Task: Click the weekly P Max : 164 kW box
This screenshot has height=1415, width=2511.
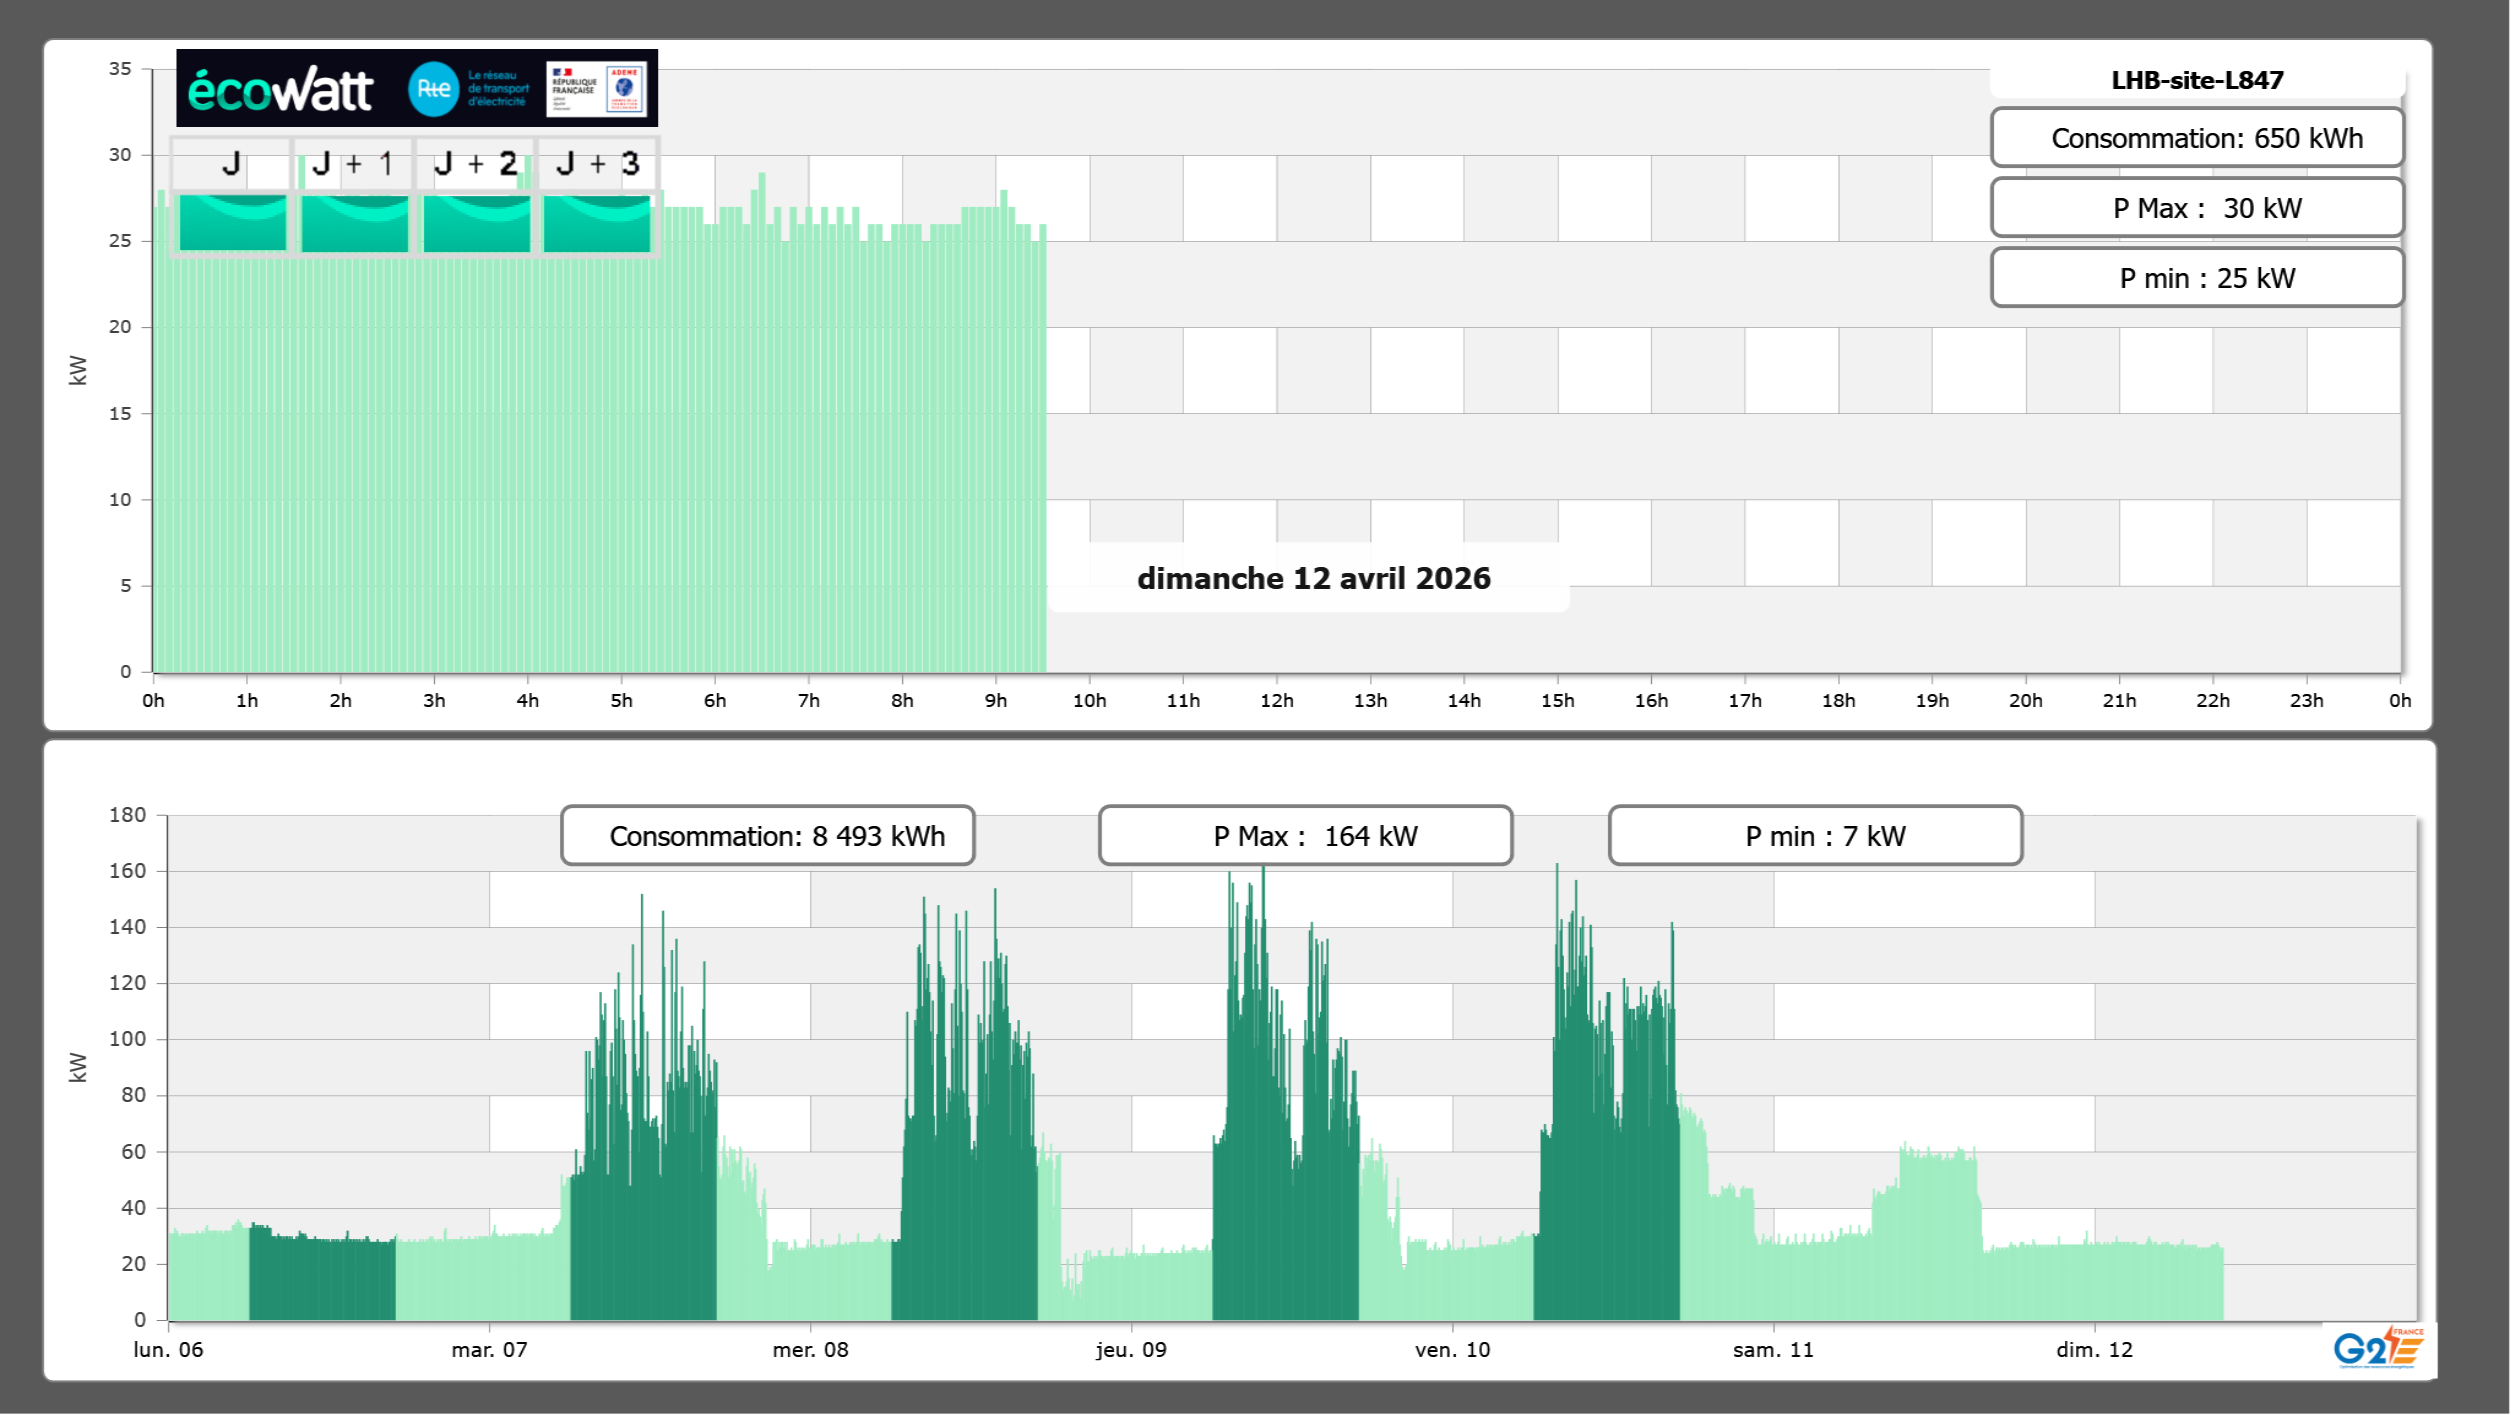Action: click(x=1304, y=836)
